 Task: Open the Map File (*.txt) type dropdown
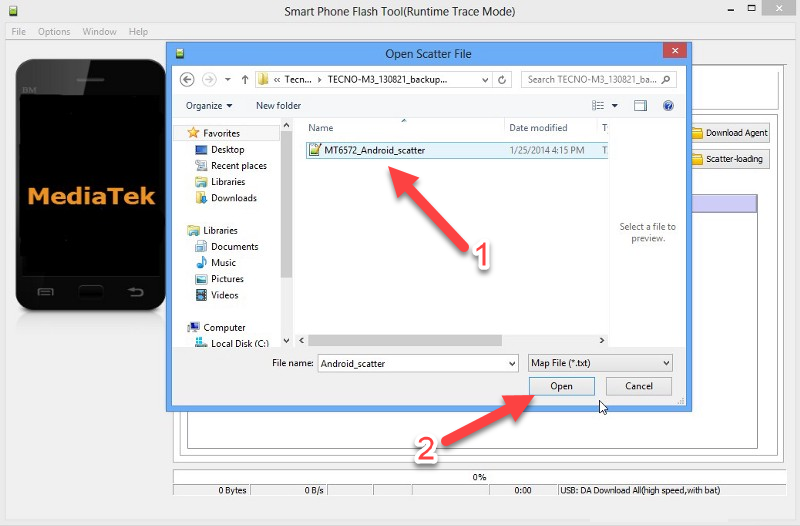[x=600, y=363]
